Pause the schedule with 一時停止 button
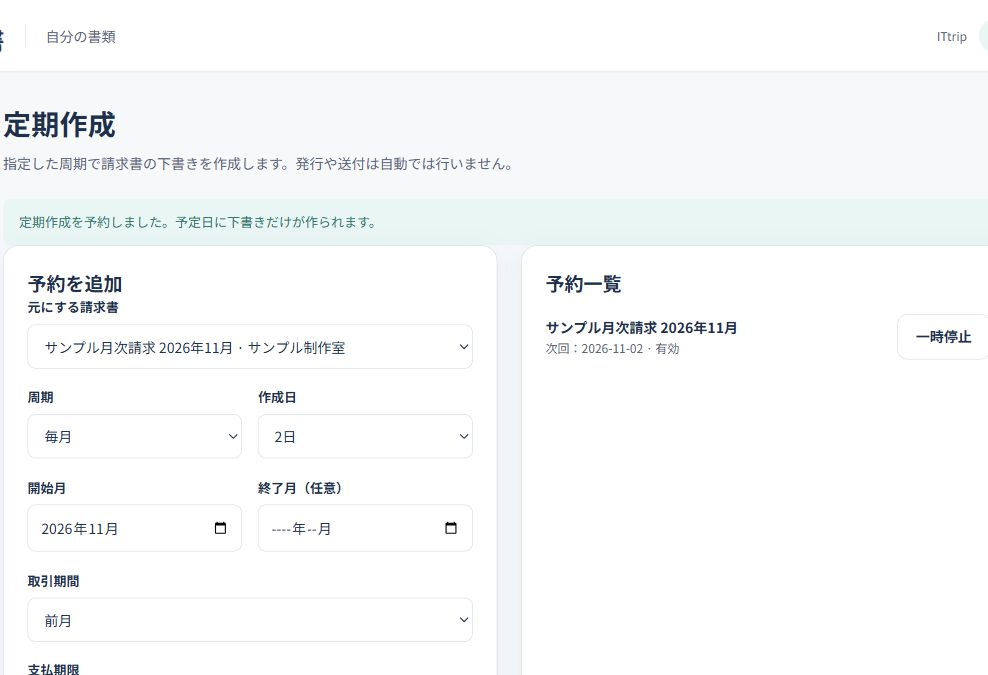Viewport: 988px width, 675px height. tap(943, 337)
